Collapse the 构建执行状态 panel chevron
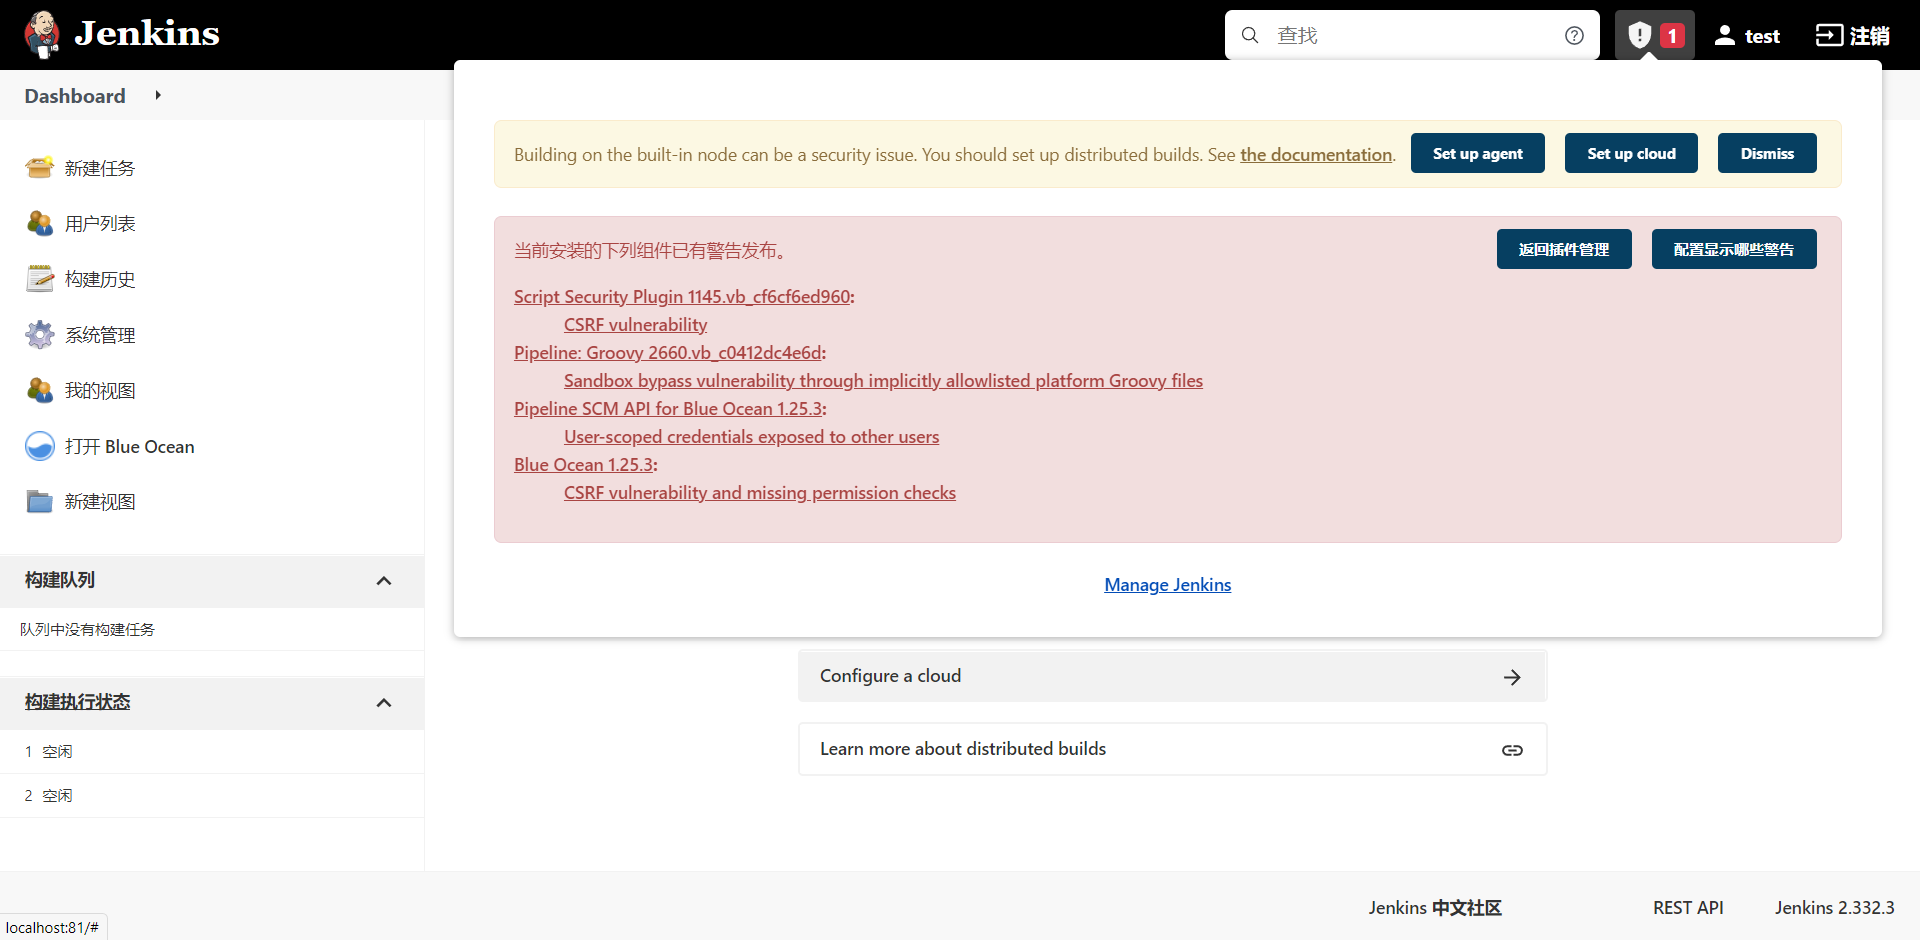The image size is (1920, 940). click(384, 703)
